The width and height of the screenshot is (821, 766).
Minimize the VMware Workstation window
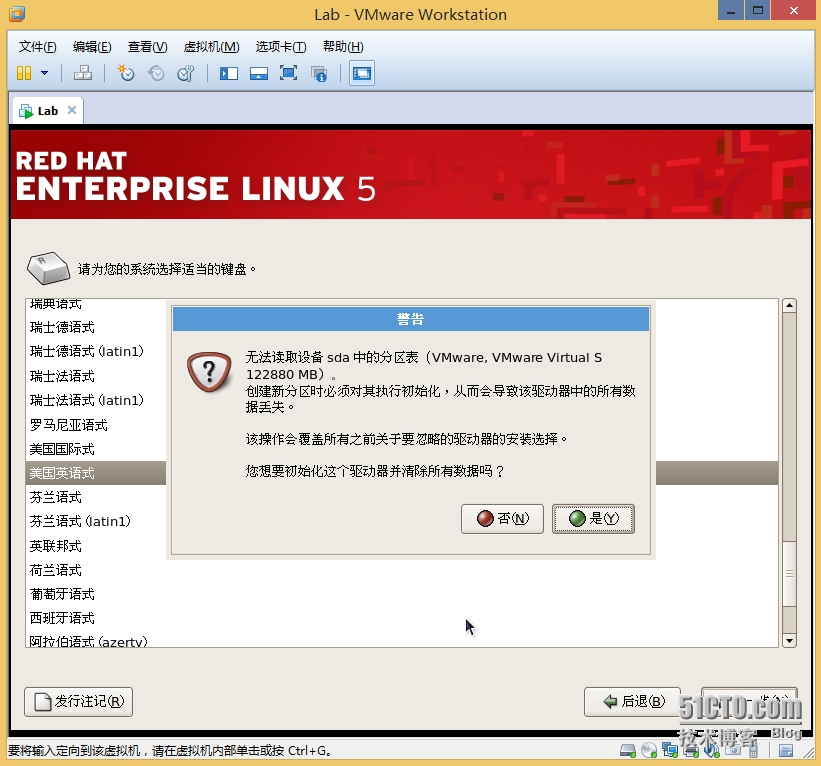point(731,10)
